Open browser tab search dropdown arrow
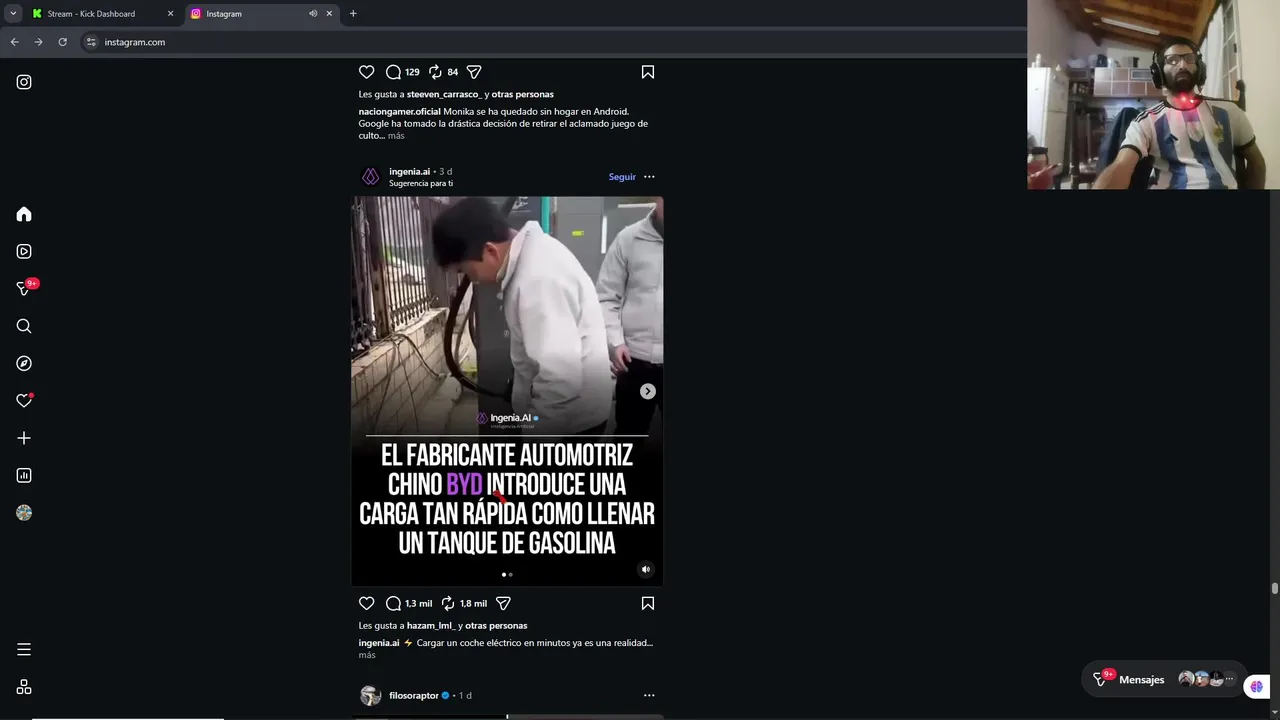 click(x=13, y=14)
